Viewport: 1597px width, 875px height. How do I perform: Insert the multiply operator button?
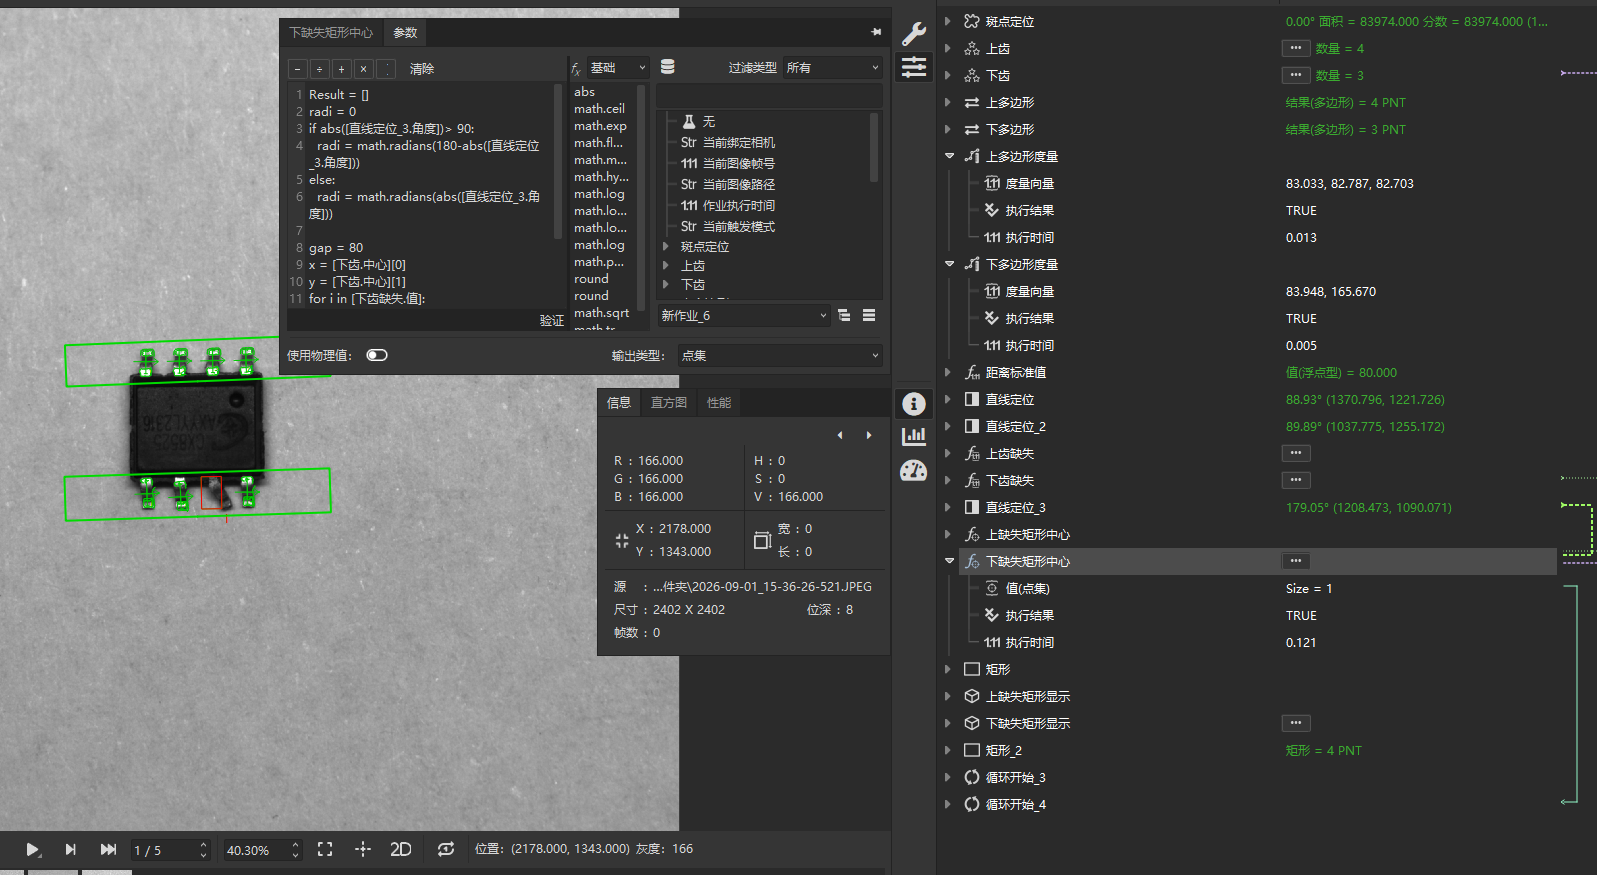[x=363, y=69]
